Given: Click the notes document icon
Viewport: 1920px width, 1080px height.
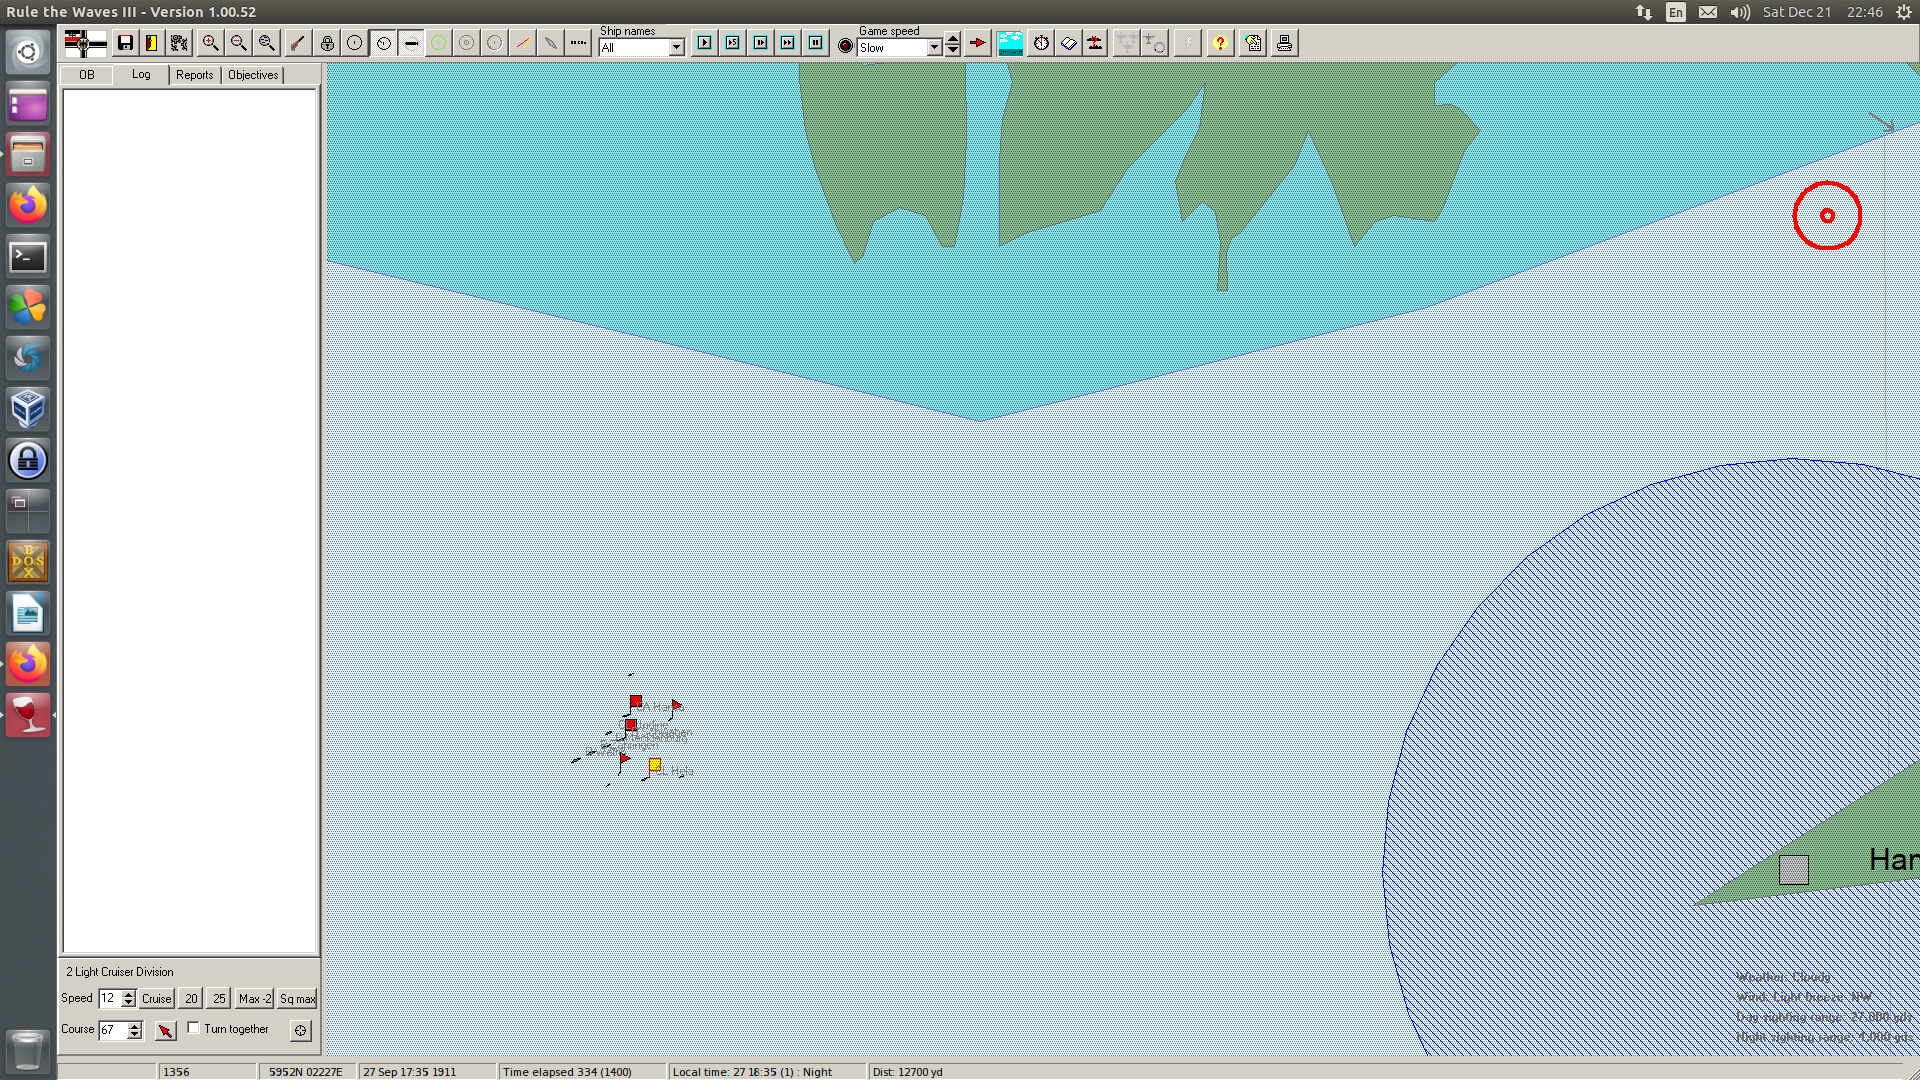Looking at the screenshot, I should click(1253, 43).
